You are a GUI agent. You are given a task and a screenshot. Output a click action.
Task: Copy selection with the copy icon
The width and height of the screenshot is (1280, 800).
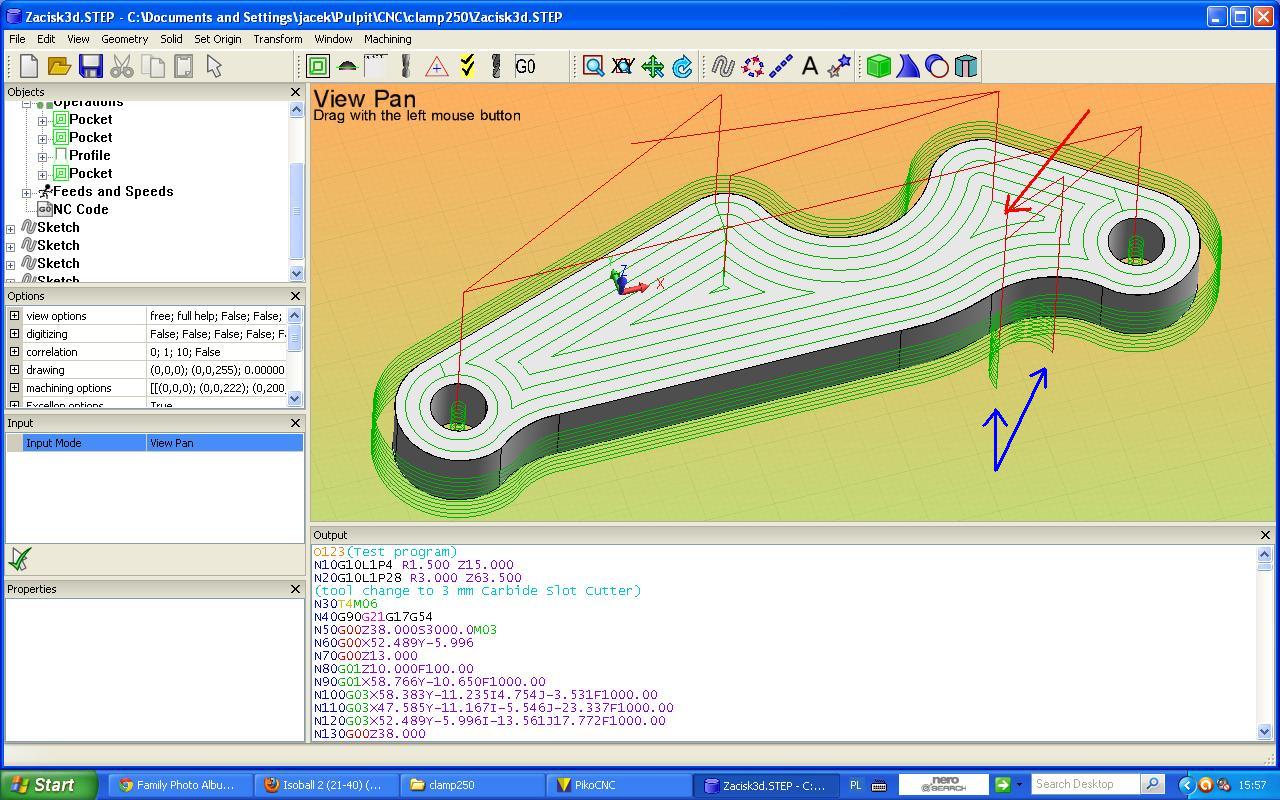pos(153,66)
